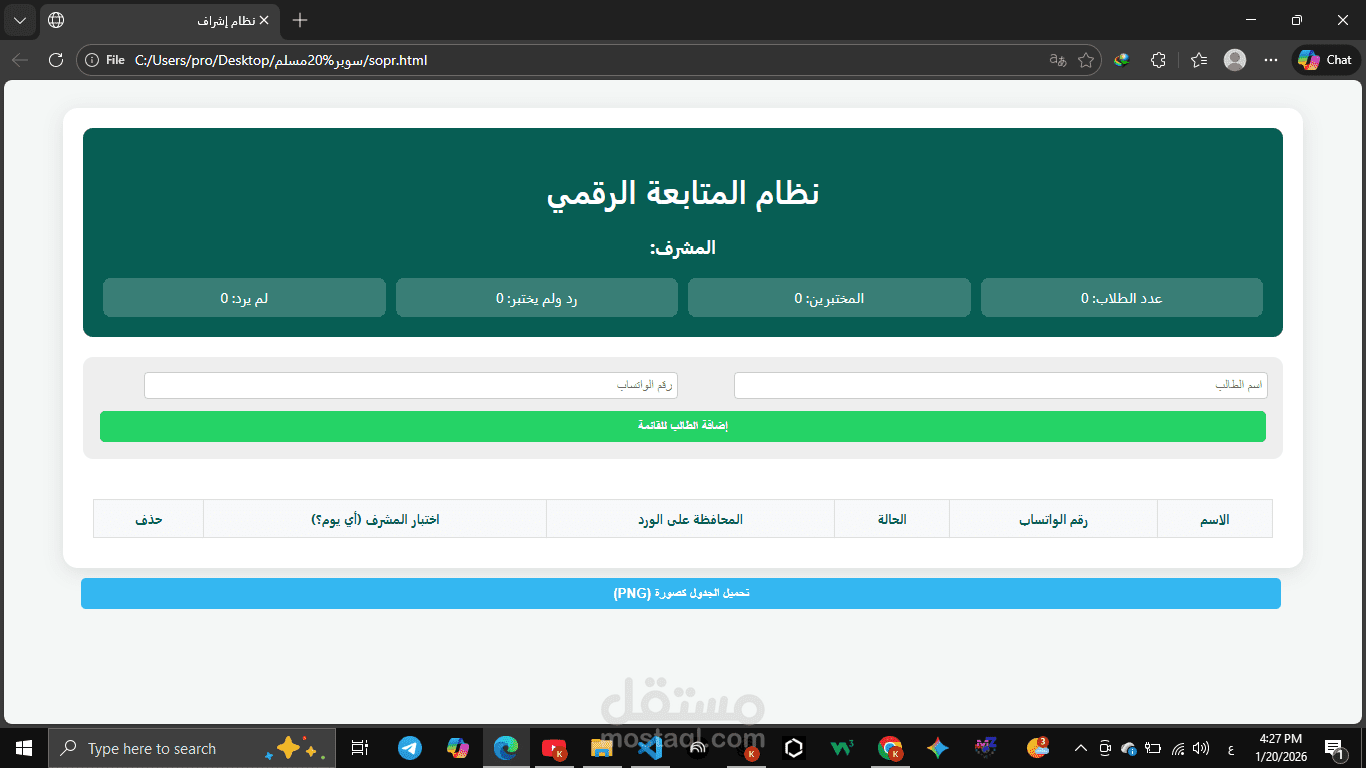Open the Edge settings menu (three dots)
Screen dimensions: 1366x768
pyautogui.click(x=1270, y=59)
